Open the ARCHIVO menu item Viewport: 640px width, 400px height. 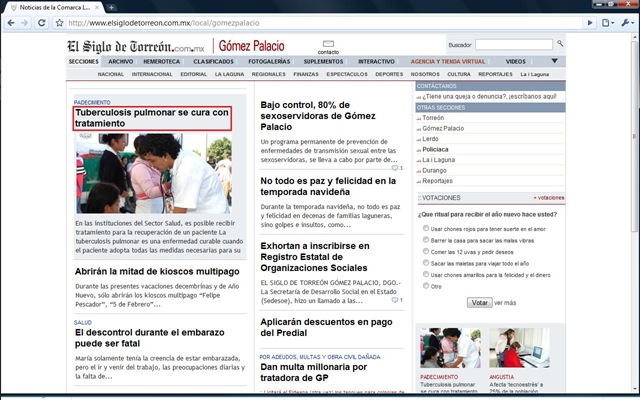coord(120,62)
